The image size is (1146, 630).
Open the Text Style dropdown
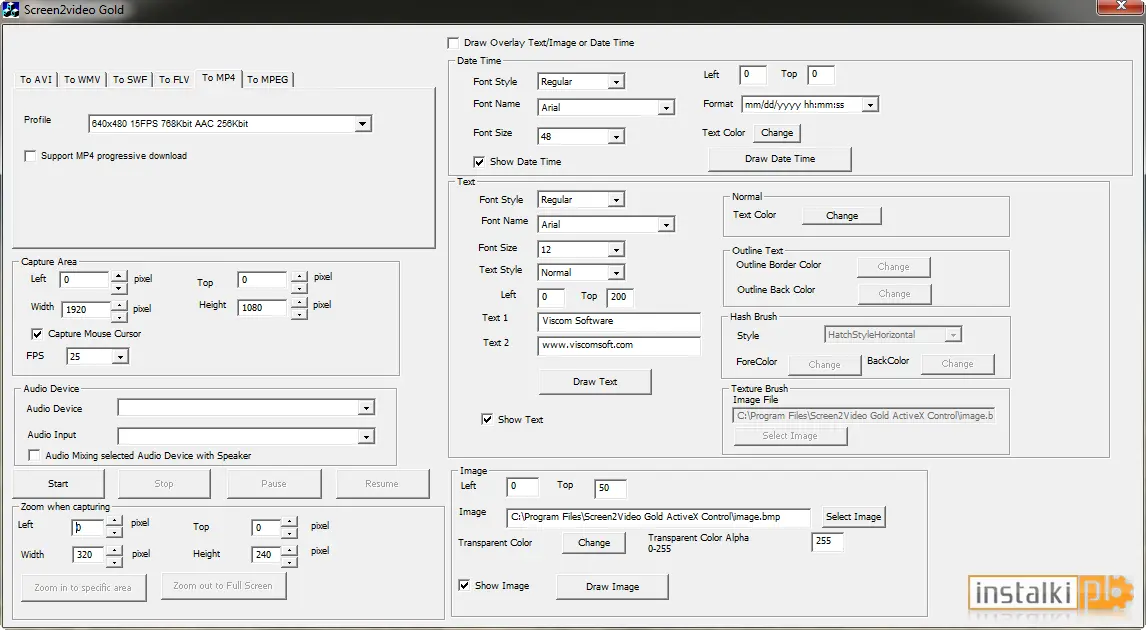click(x=616, y=273)
